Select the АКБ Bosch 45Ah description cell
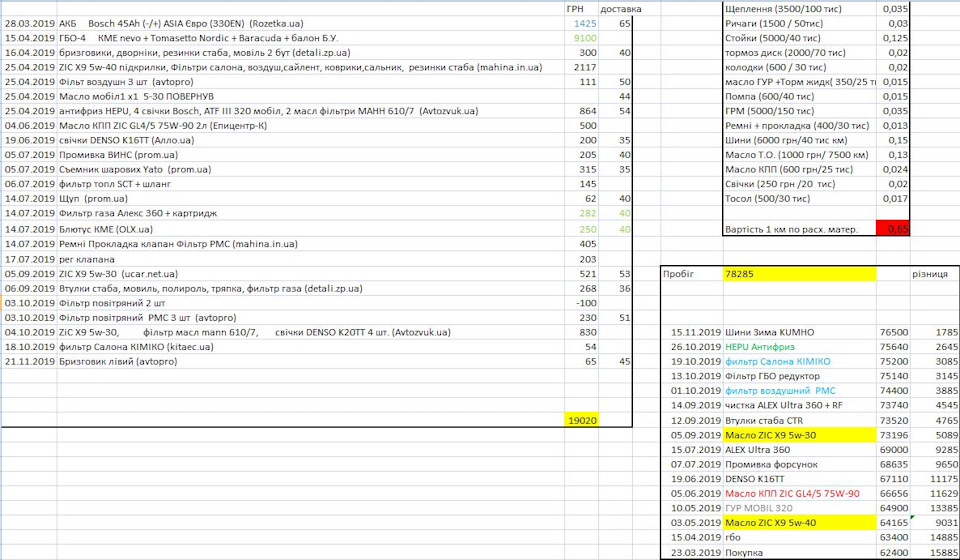960x560 pixels. point(310,24)
